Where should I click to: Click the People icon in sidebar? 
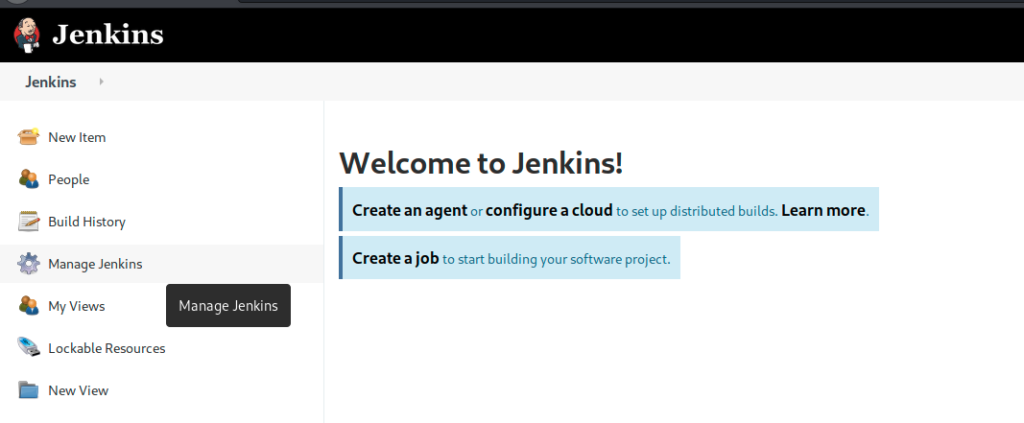pos(28,179)
